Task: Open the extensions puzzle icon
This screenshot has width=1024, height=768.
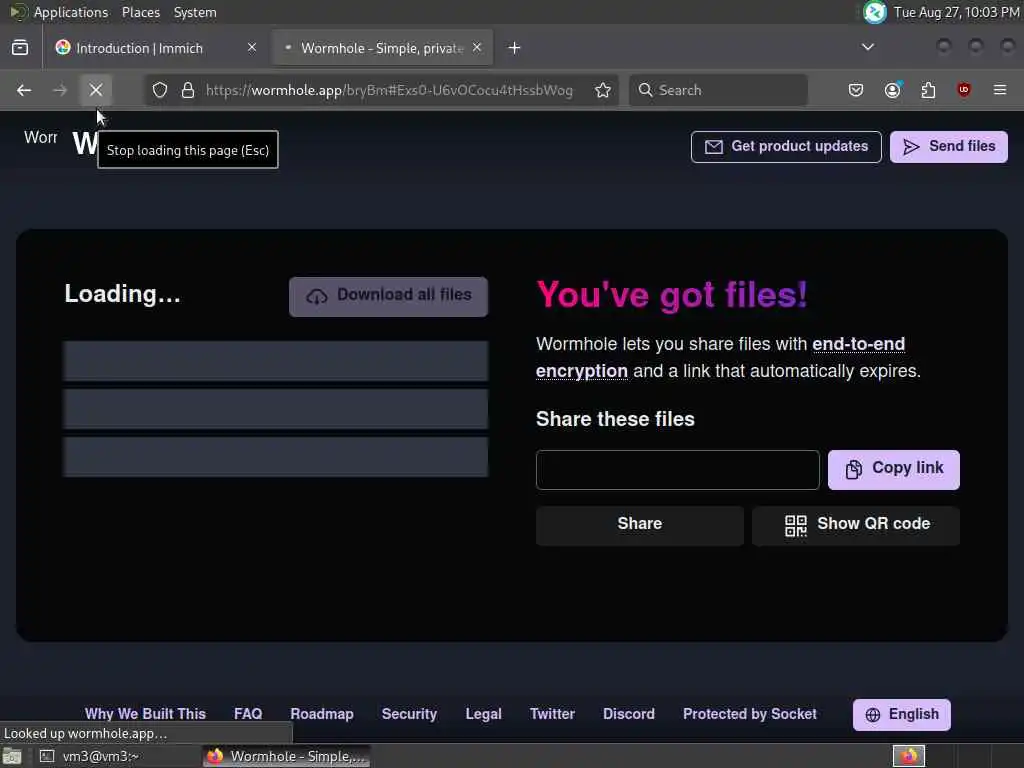Action: tap(928, 90)
